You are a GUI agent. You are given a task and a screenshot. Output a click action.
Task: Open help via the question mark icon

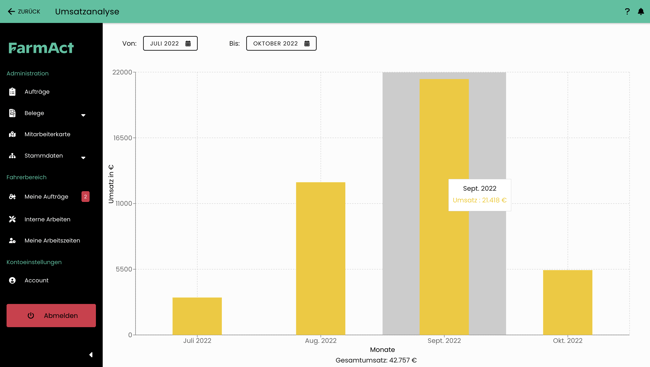[x=627, y=12]
